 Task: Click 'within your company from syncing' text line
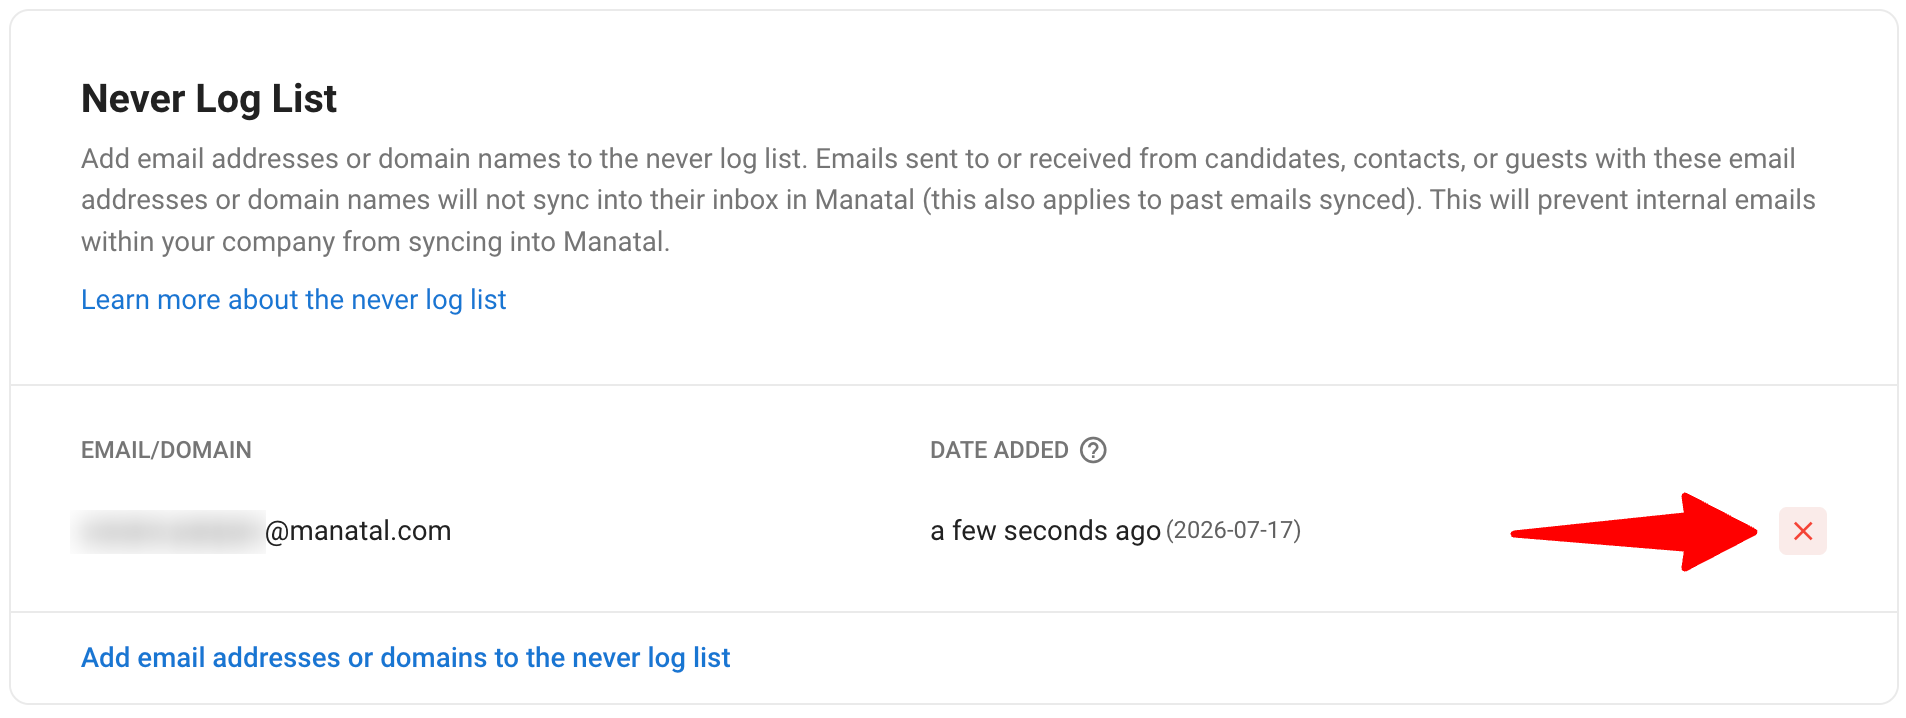375,242
